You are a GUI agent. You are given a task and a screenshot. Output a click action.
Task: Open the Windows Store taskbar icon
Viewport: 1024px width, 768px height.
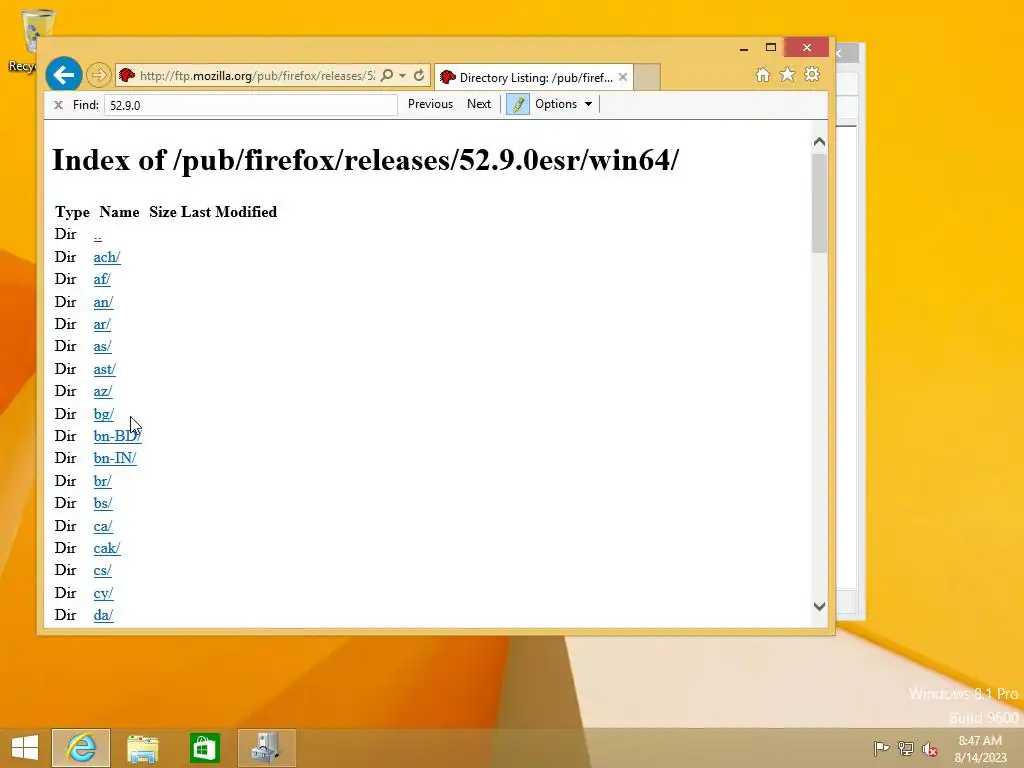click(x=204, y=748)
